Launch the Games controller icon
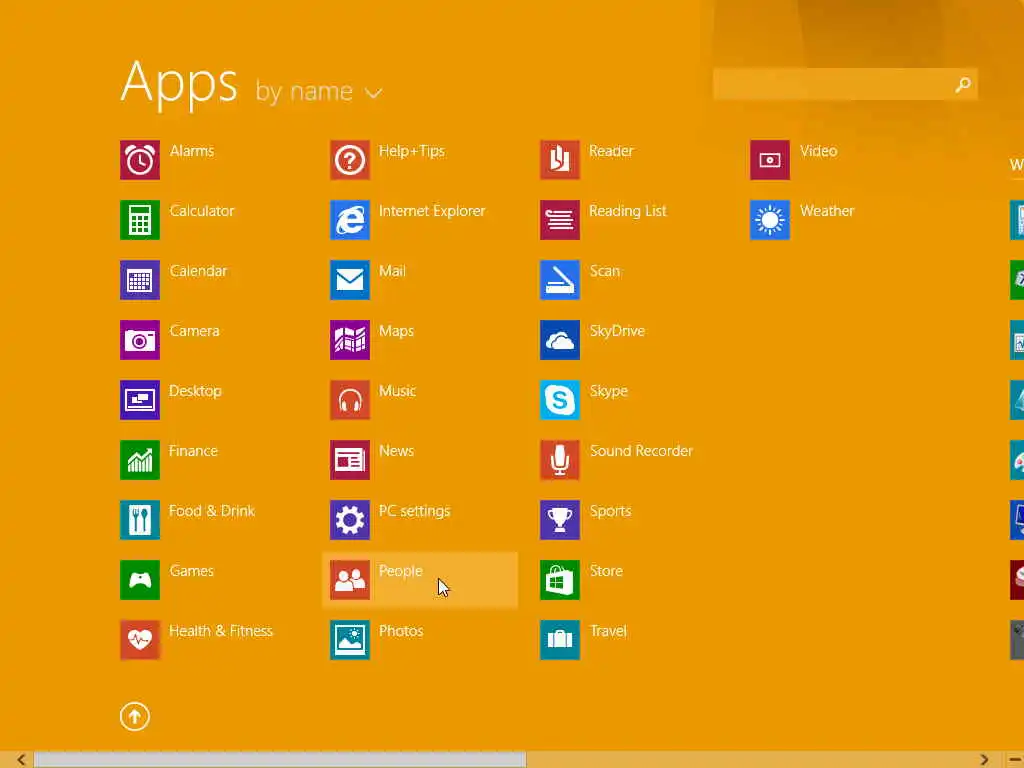This screenshot has width=1024, height=768. pos(140,580)
